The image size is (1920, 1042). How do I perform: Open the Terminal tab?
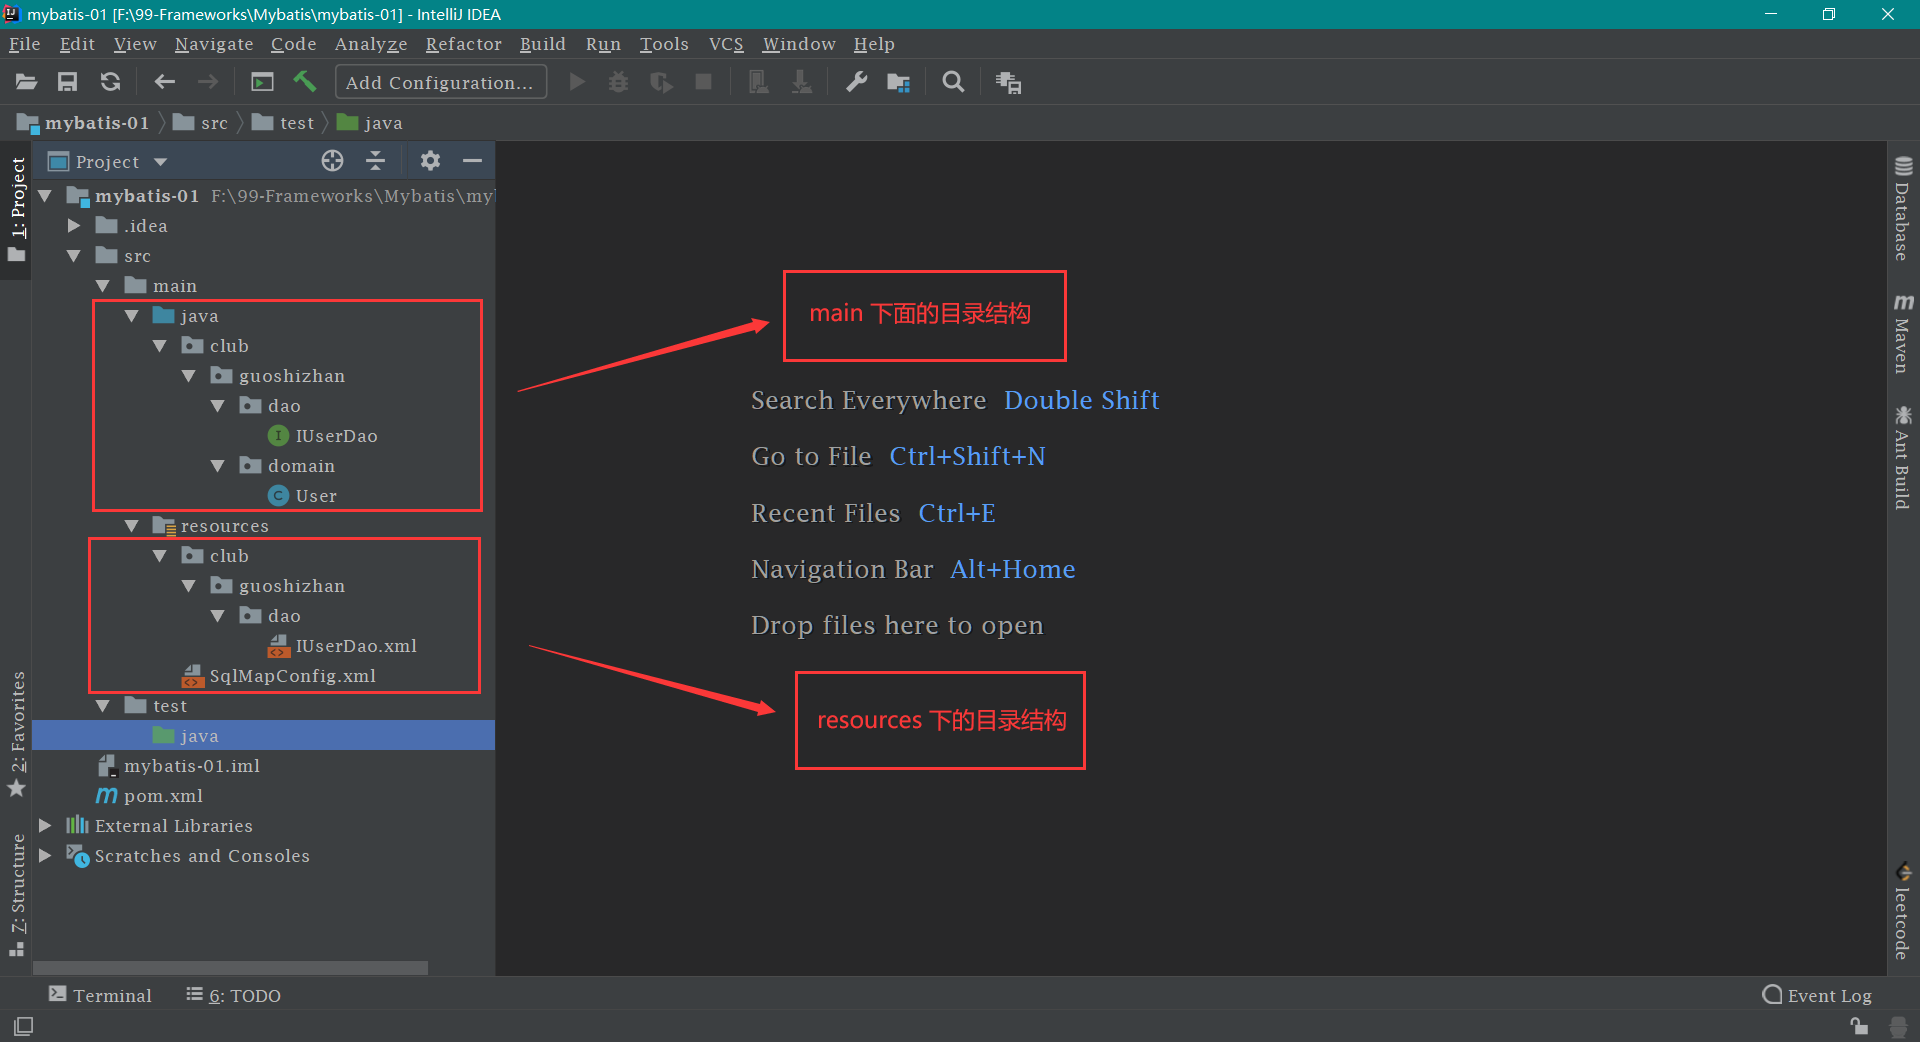tap(100, 995)
